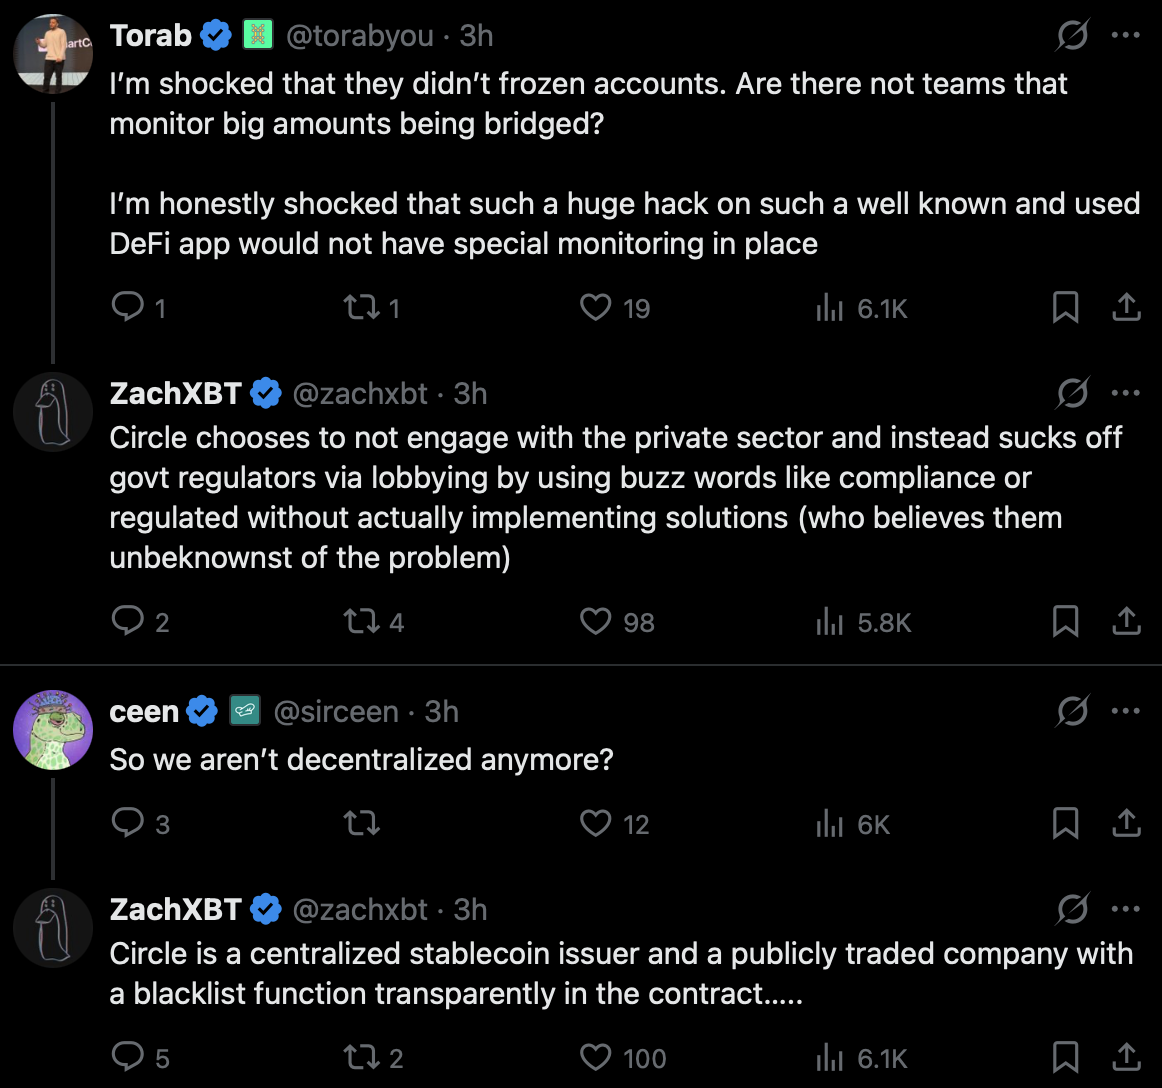Open more options on the last ZachXBT tweet
Viewport: 1162px width, 1088px height.
click(1126, 909)
